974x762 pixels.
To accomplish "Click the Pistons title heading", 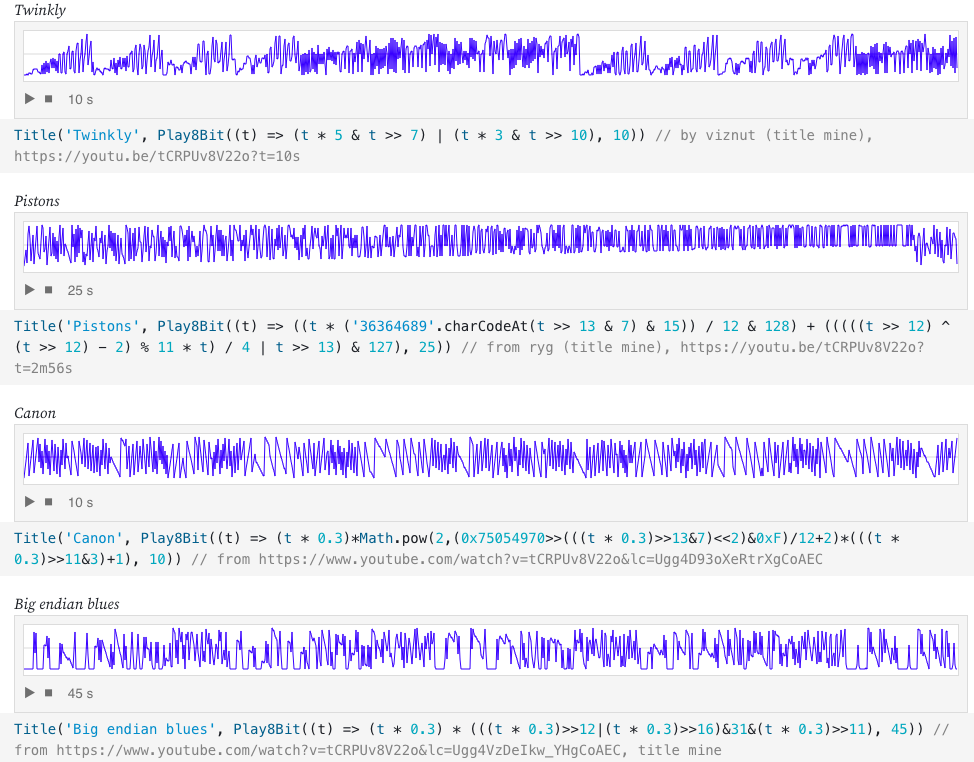I will coord(37,201).
